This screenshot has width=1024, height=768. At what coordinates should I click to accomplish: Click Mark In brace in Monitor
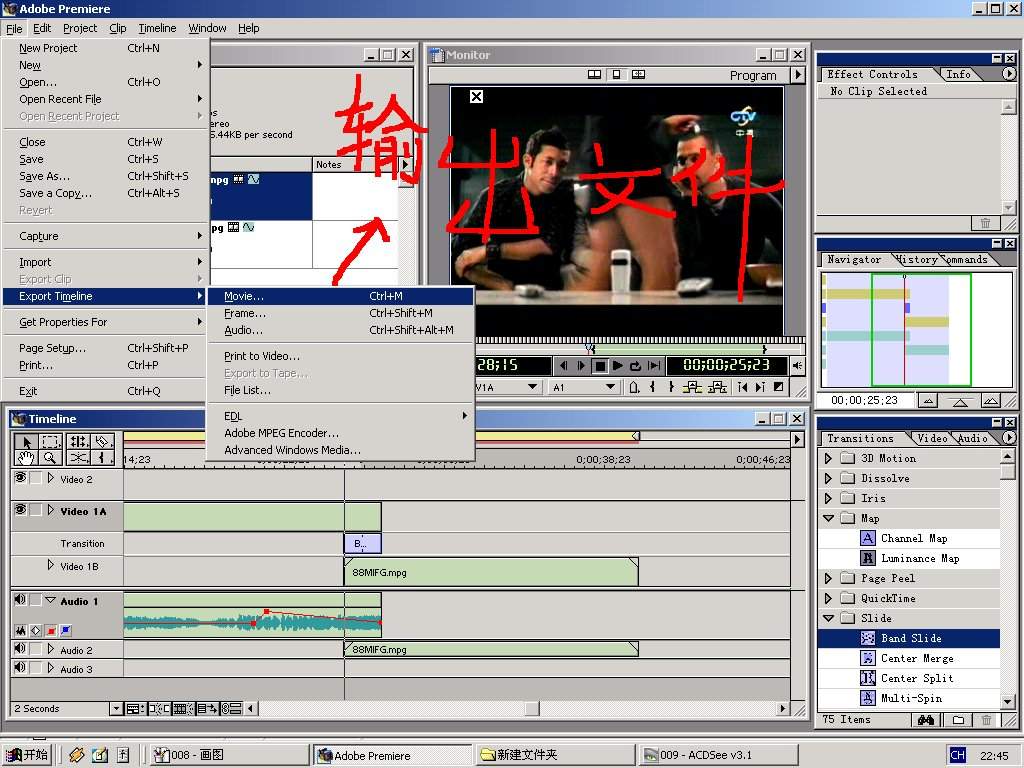click(x=652, y=387)
